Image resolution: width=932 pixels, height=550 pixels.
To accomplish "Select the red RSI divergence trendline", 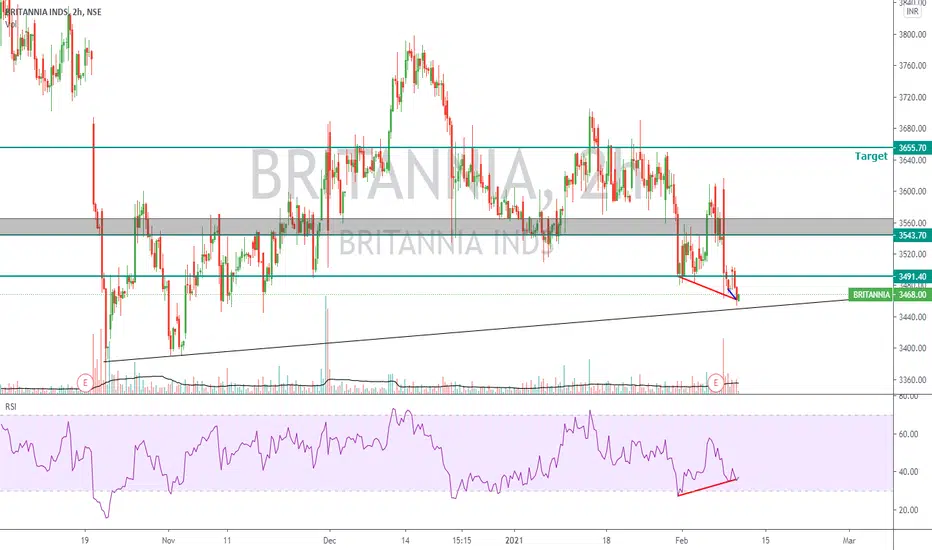I will pyautogui.click(x=707, y=487).
